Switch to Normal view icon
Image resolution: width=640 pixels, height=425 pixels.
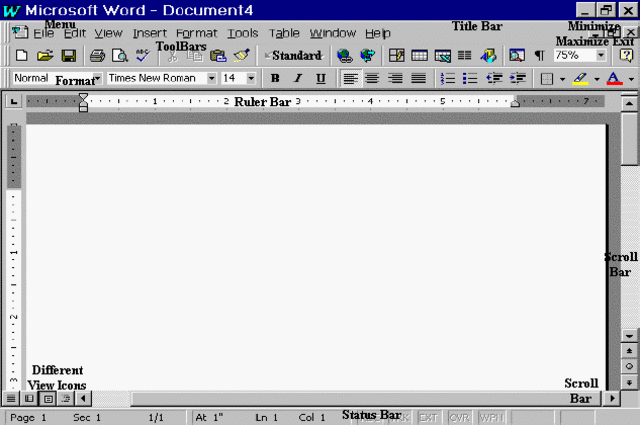coord(11,398)
